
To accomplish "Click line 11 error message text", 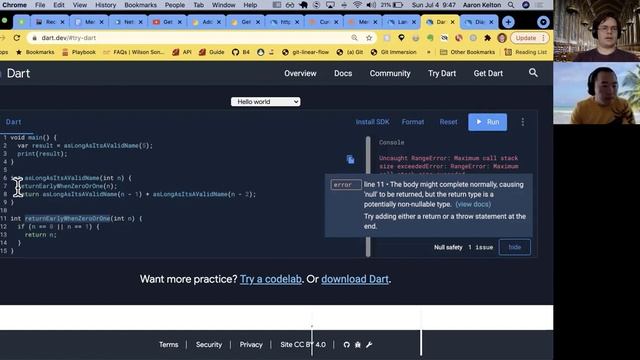I will 444,194.
